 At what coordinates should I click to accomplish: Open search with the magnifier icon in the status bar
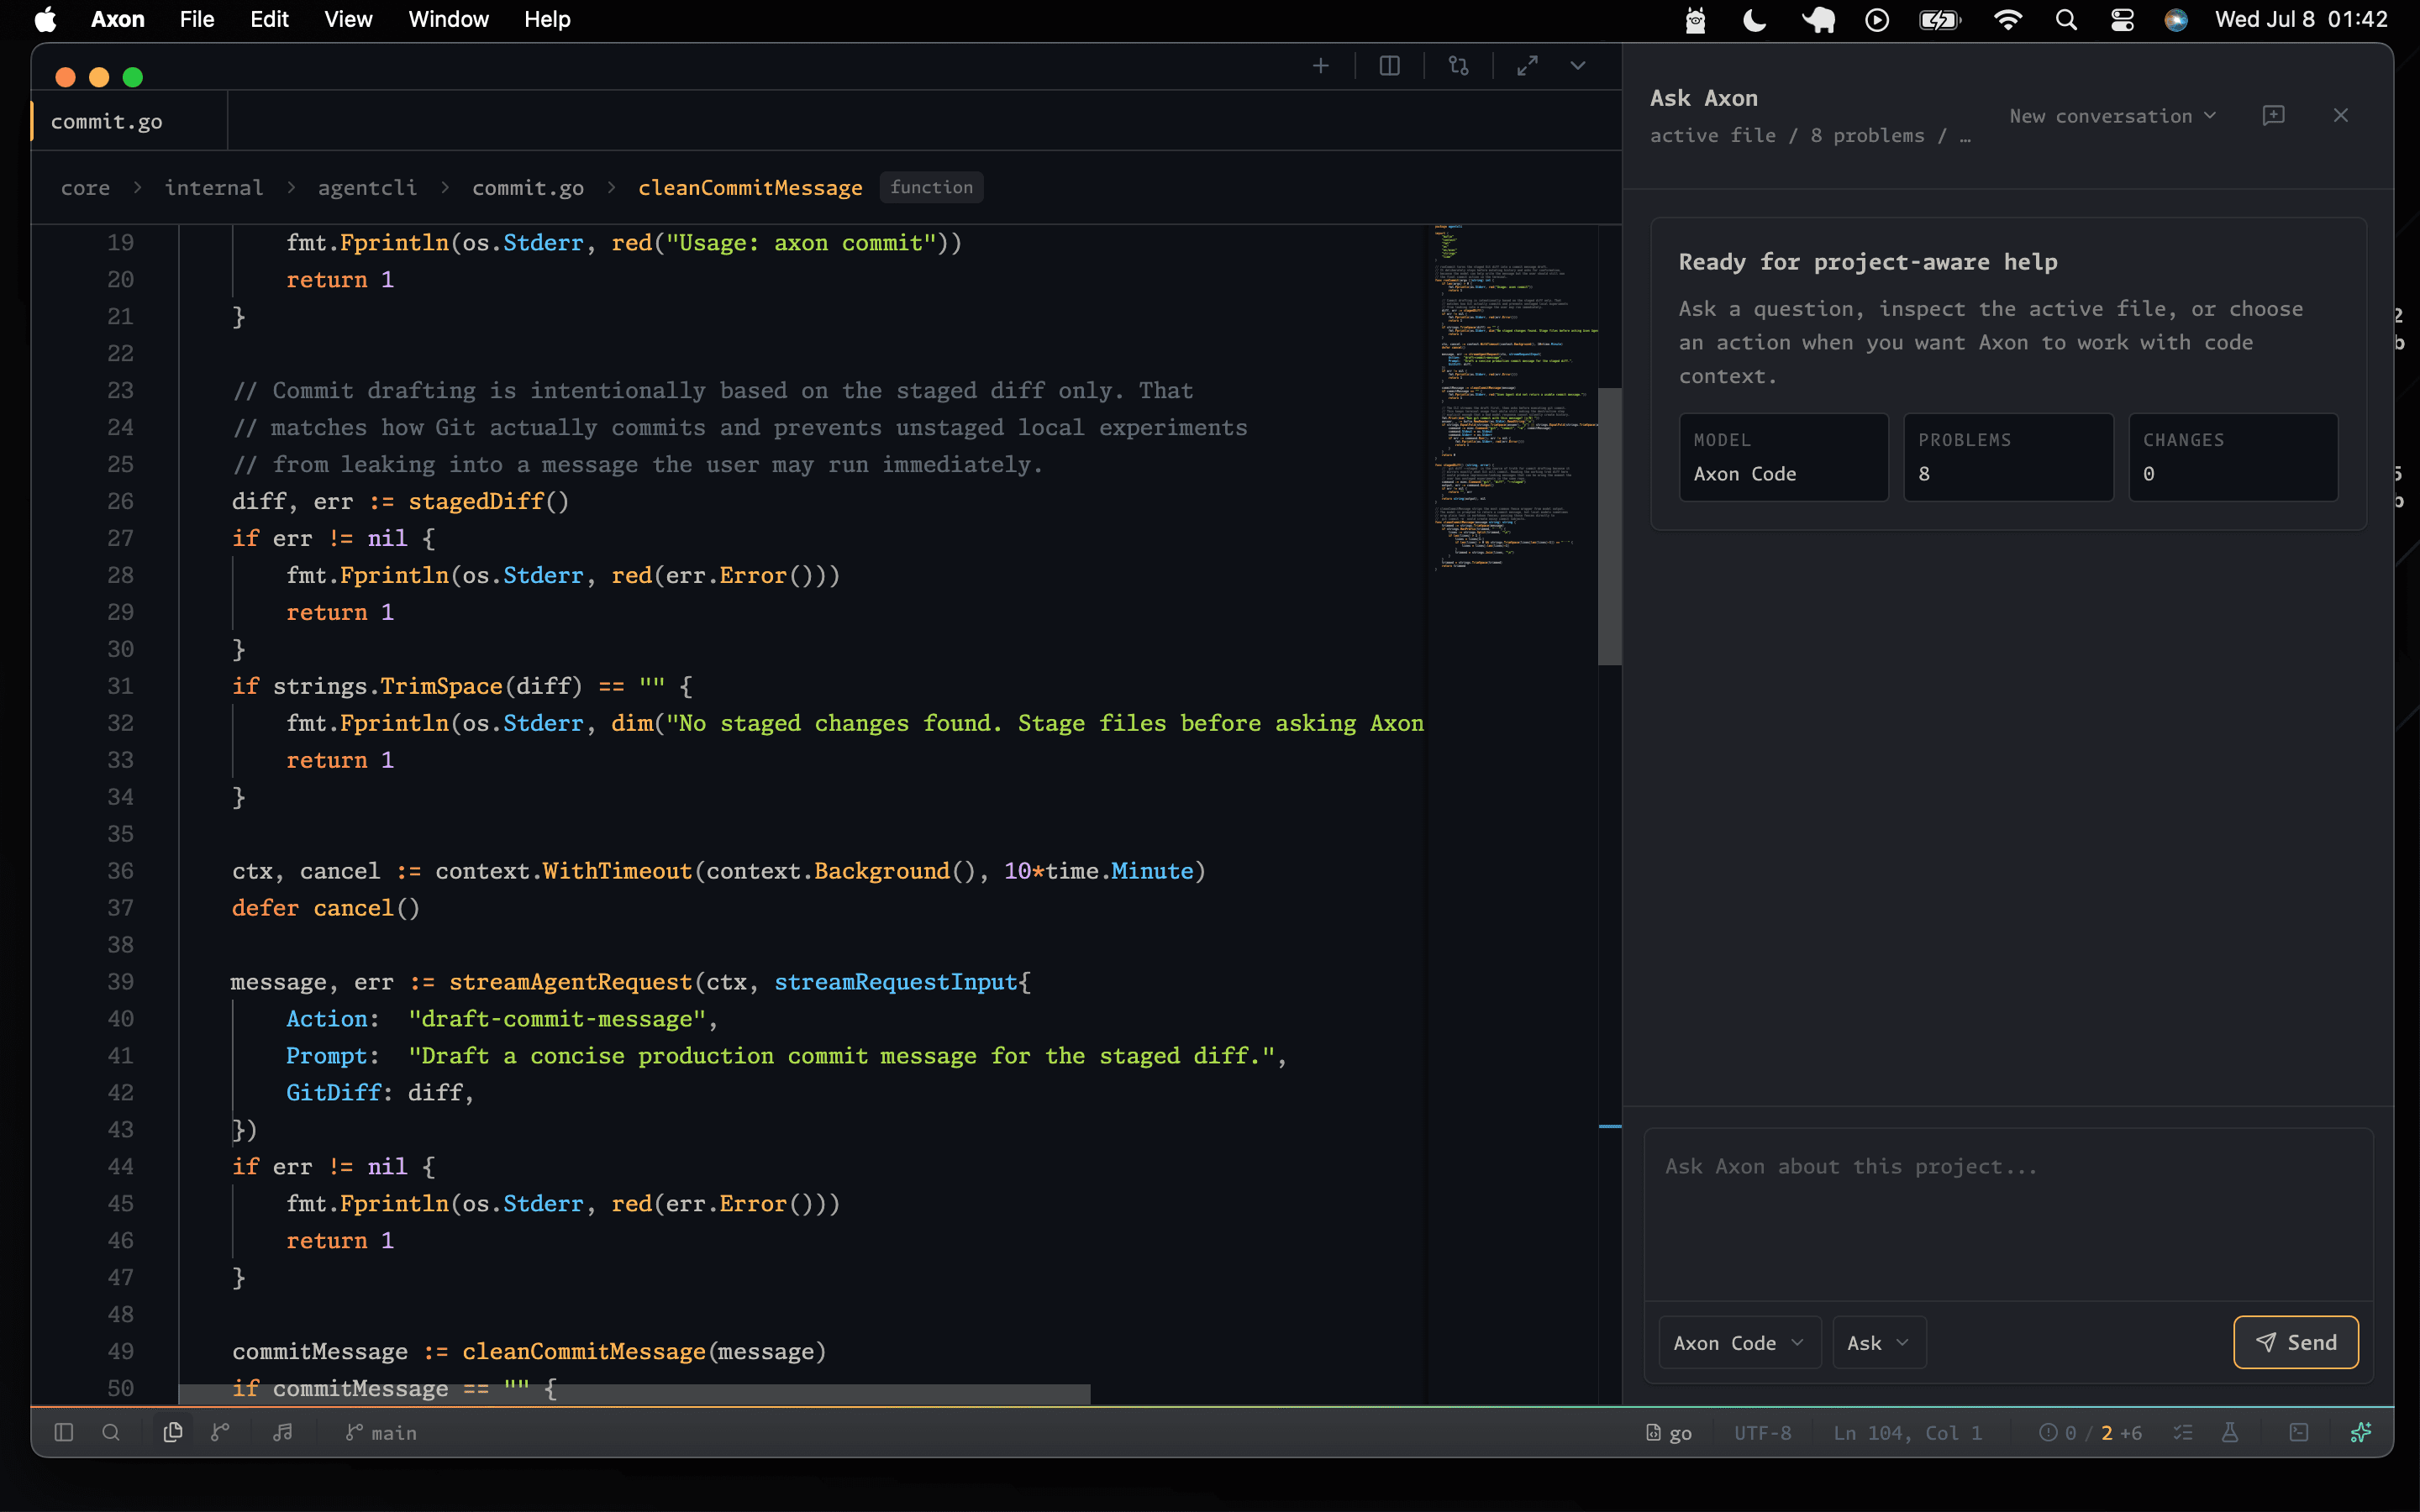click(x=111, y=1432)
